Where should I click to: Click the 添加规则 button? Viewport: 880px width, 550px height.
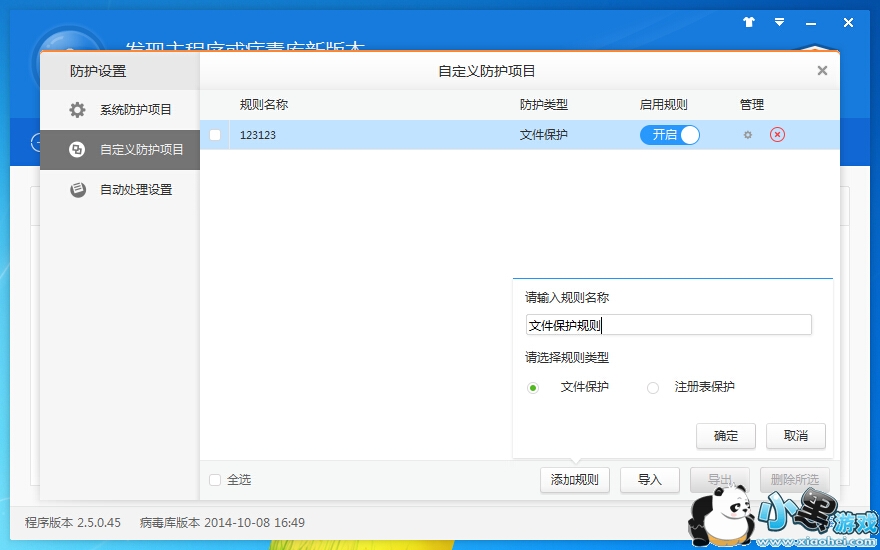pyautogui.click(x=575, y=480)
